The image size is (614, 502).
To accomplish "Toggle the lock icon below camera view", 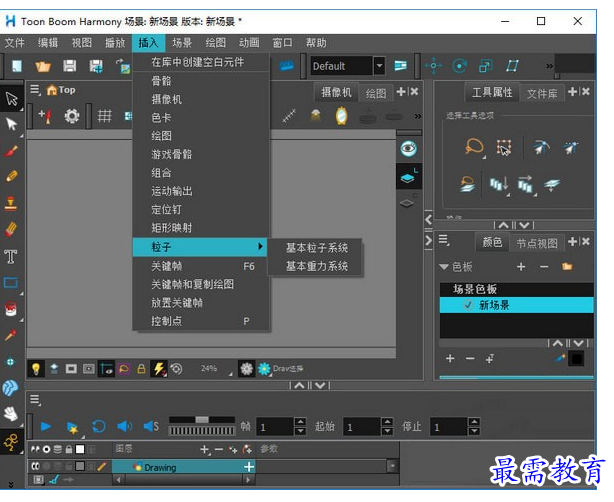I will (141, 368).
